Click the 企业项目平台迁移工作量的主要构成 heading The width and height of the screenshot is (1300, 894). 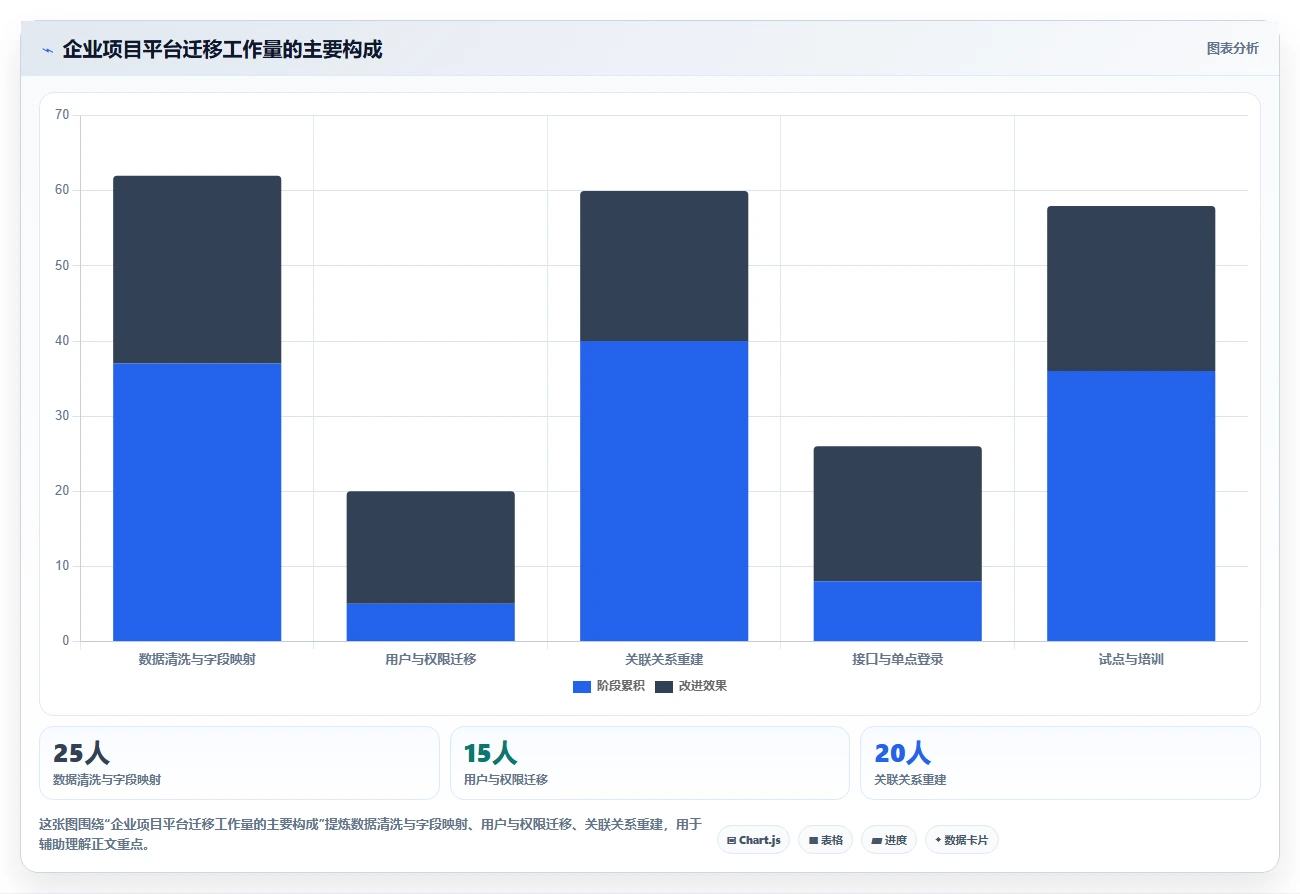point(222,49)
